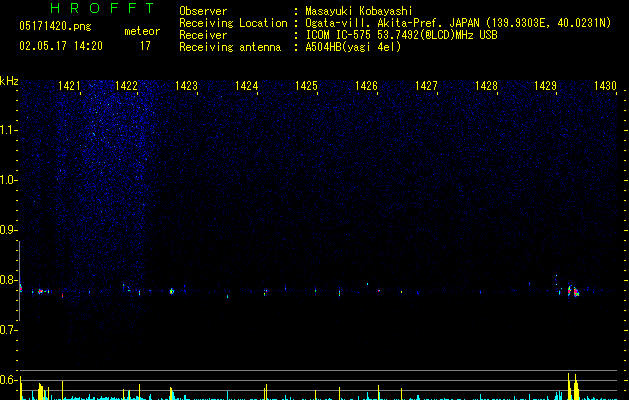Click the tall yellow intensity peak near 1429
Image resolution: width=629 pixels, height=400 pixels.
point(568,386)
